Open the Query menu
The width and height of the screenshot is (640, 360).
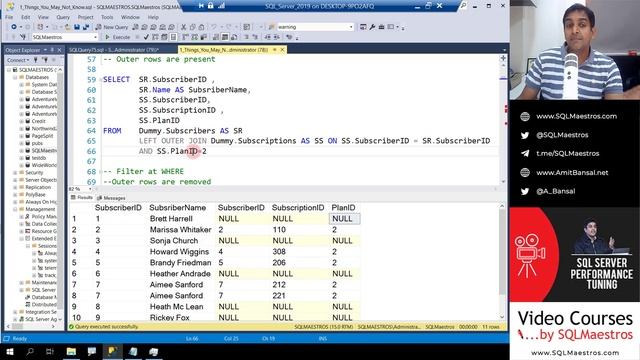pyautogui.click(x=63, y=17)
